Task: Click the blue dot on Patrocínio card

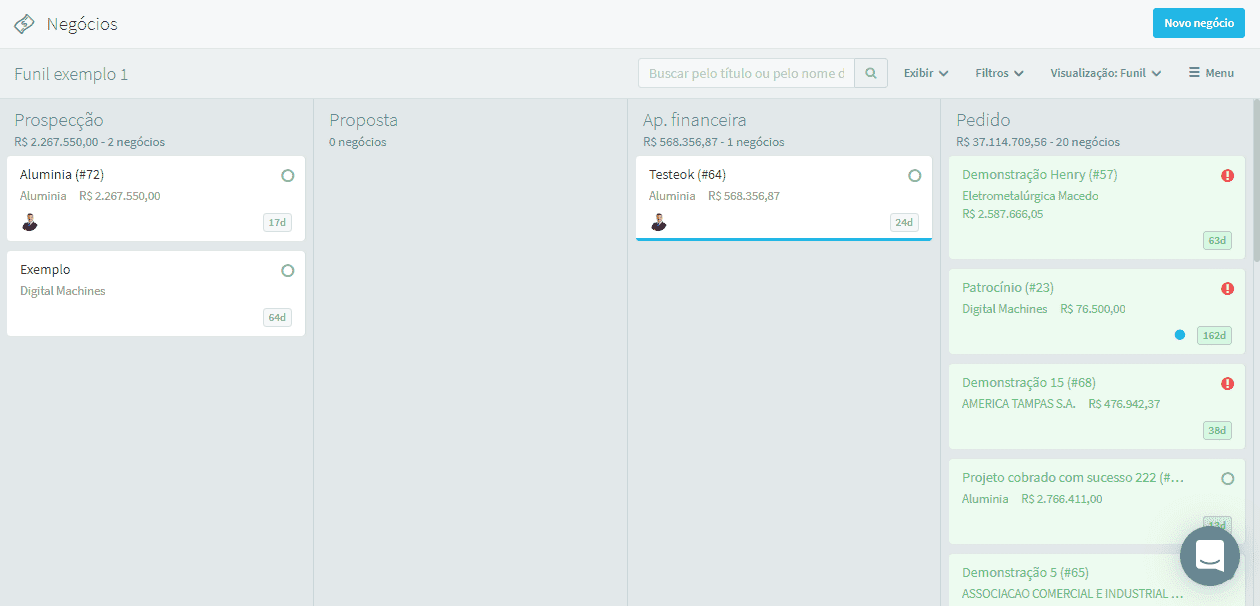Action: coord(1179,334)
